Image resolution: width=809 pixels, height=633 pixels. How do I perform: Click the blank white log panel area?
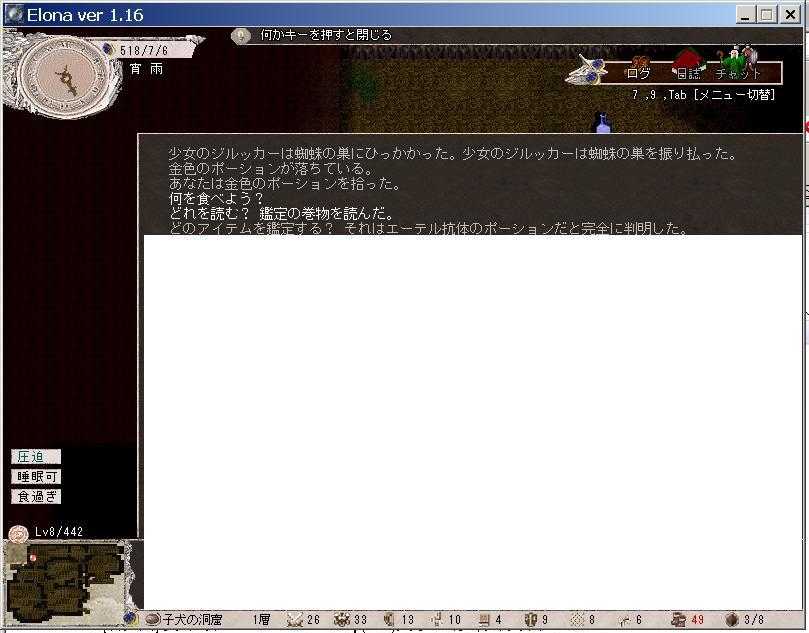point(473,422)
